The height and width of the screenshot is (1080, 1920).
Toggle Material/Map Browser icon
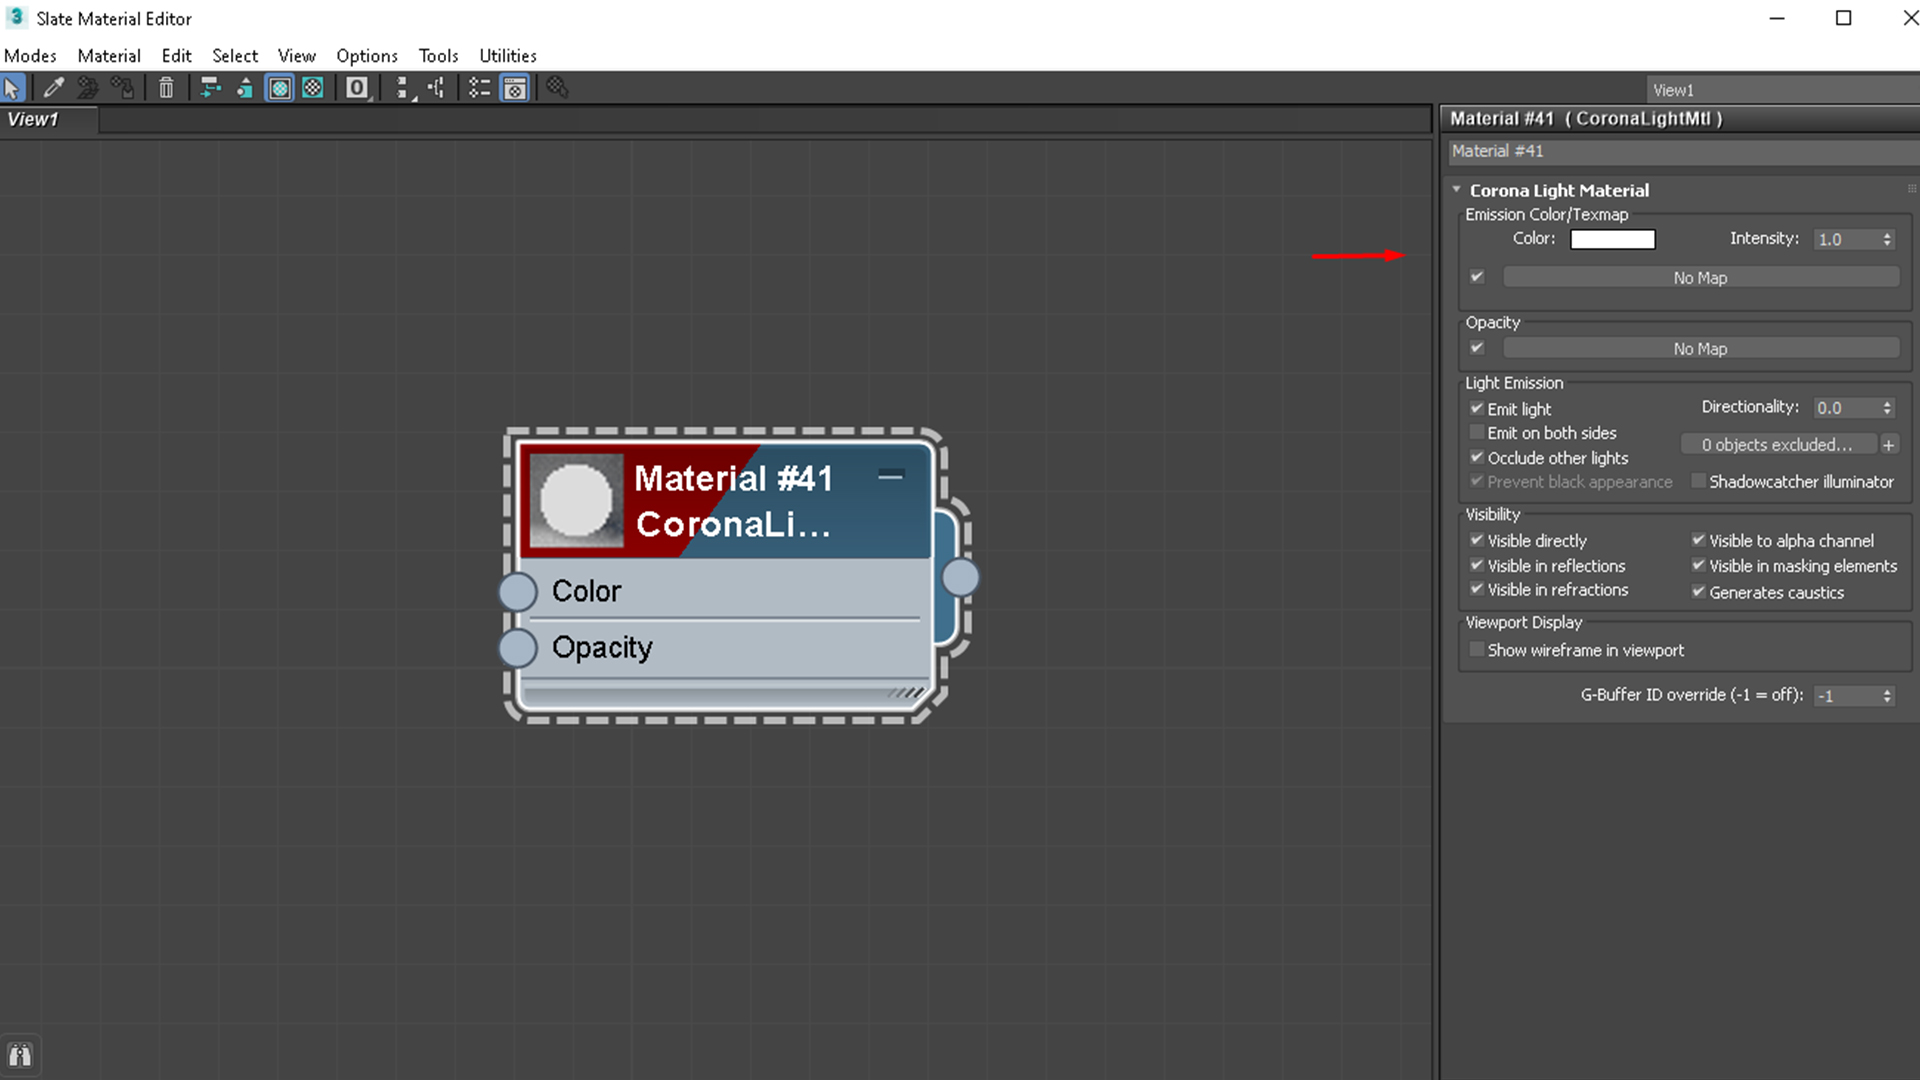[480, 88]
